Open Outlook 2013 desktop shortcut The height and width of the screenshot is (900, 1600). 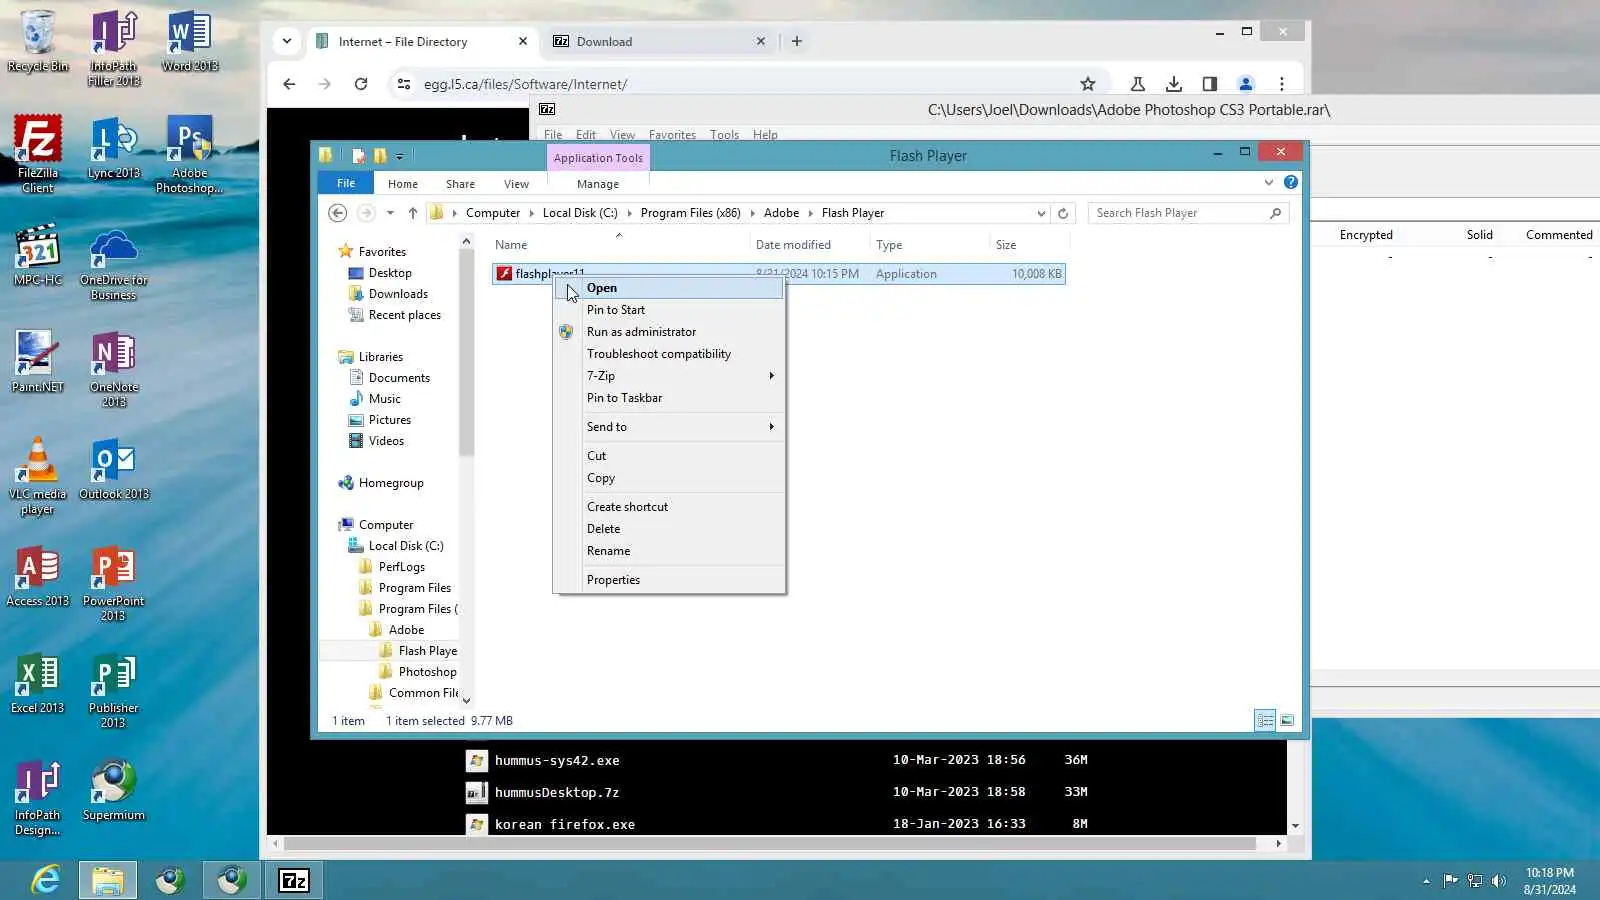click(114, 469)
